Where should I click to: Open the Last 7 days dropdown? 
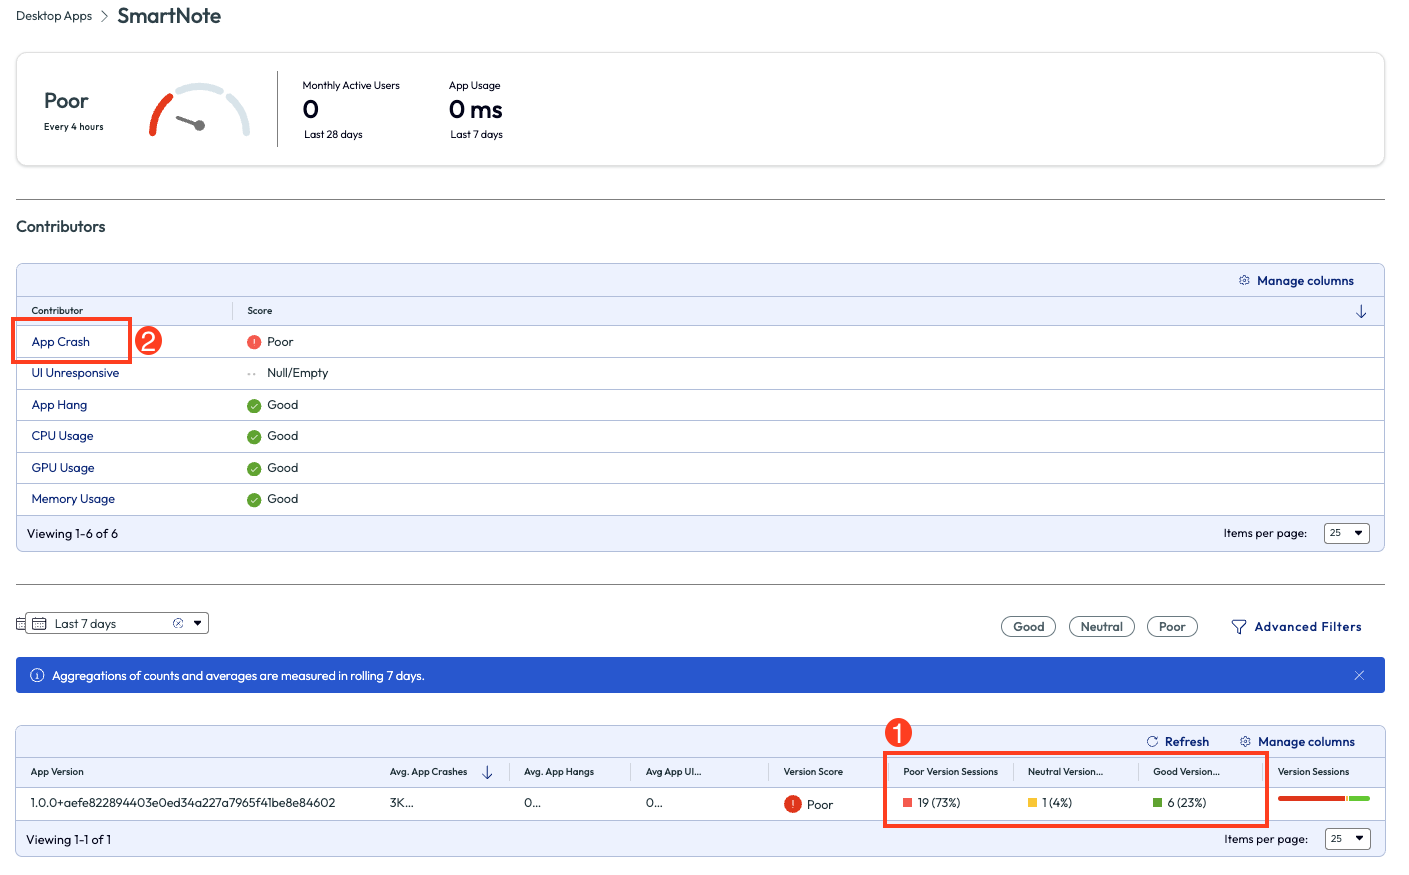[198, 622]
